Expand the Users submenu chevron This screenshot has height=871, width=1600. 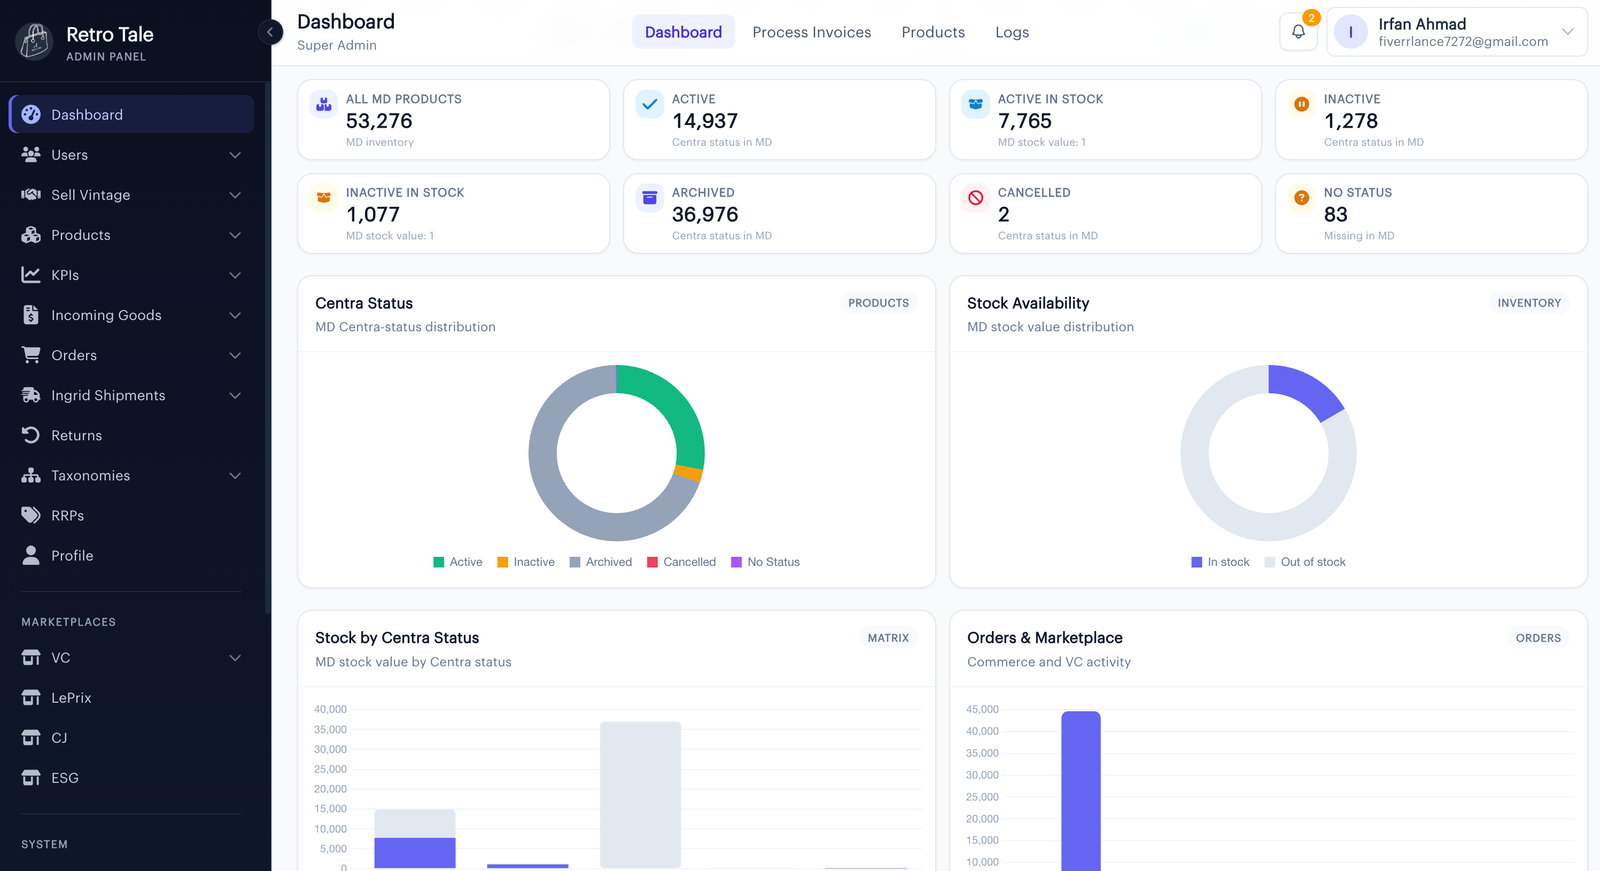point(235,155)
